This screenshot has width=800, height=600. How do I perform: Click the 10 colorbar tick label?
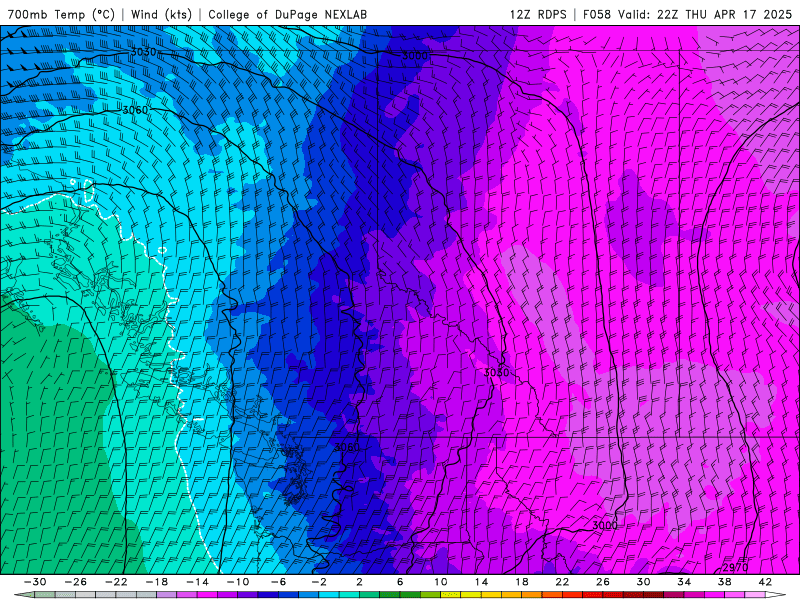click(441, 582)
